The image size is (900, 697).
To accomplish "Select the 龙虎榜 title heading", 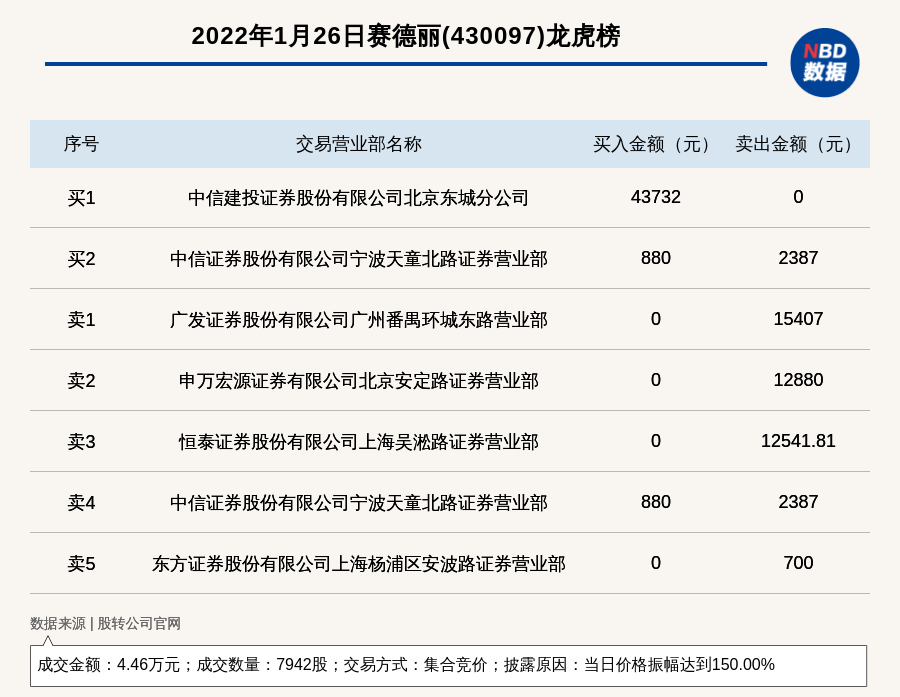I will pyautogui.click(x=405, y=36).
